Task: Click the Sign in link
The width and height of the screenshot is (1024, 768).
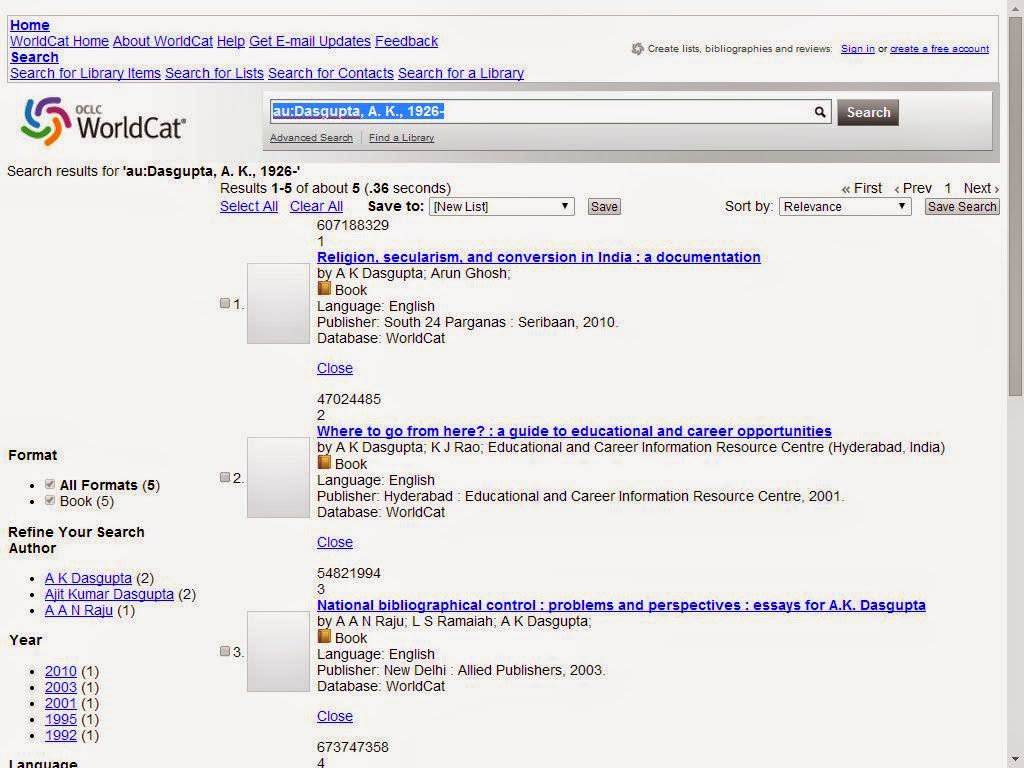Action: point(857,48)
